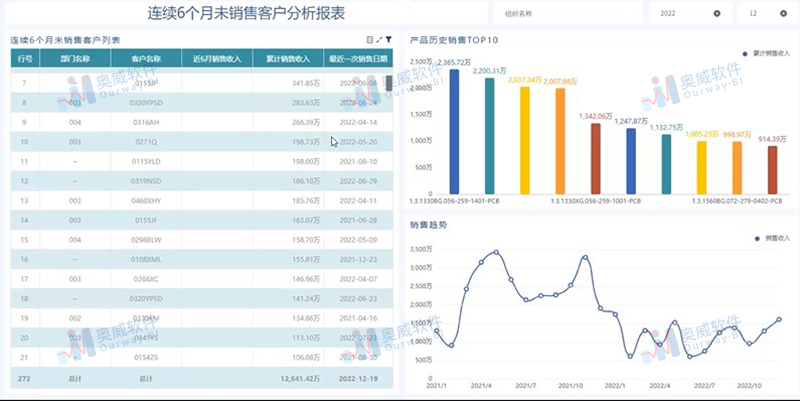Click the total row date 2022-12-19
This screenshot has width=800, height=401.
pos(358,379)
